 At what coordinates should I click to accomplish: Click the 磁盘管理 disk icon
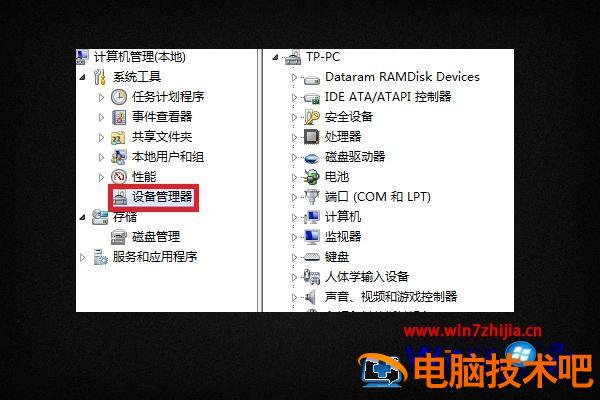point(119,237)
